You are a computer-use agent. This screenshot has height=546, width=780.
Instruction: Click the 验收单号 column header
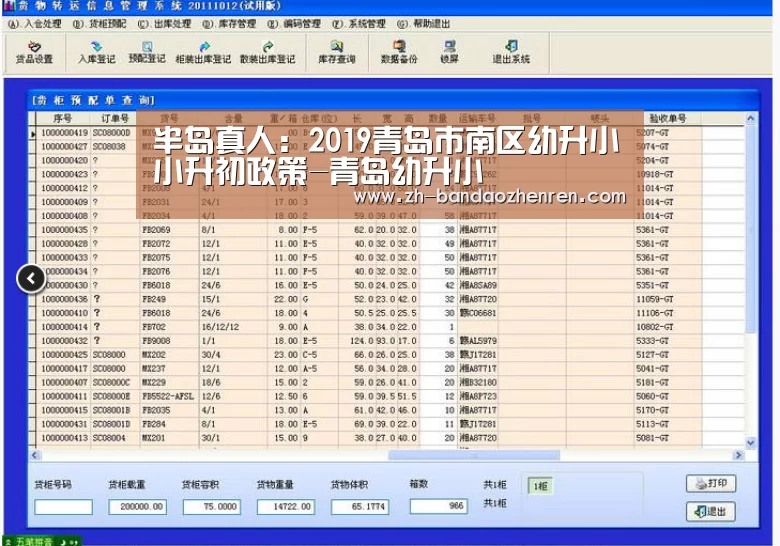pyautogui.click(x=668, y=118)
